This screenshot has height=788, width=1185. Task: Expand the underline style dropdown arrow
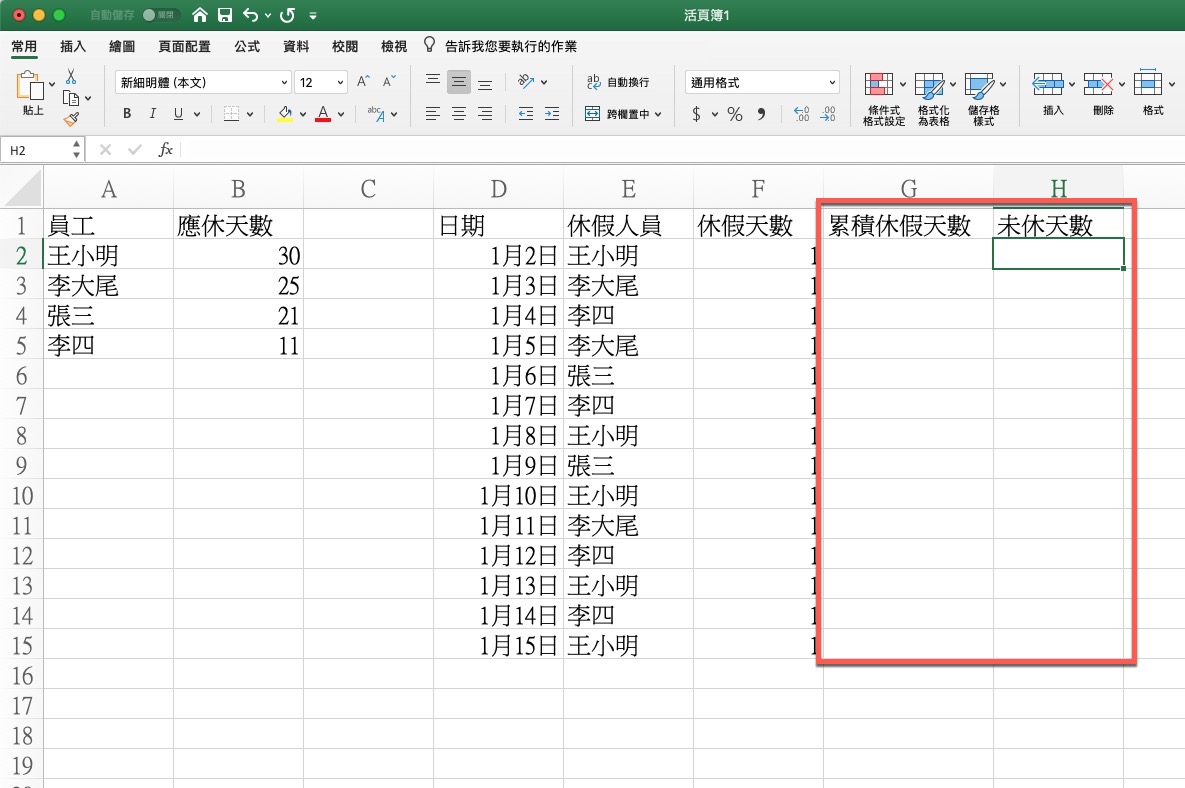tap(196, 115)
